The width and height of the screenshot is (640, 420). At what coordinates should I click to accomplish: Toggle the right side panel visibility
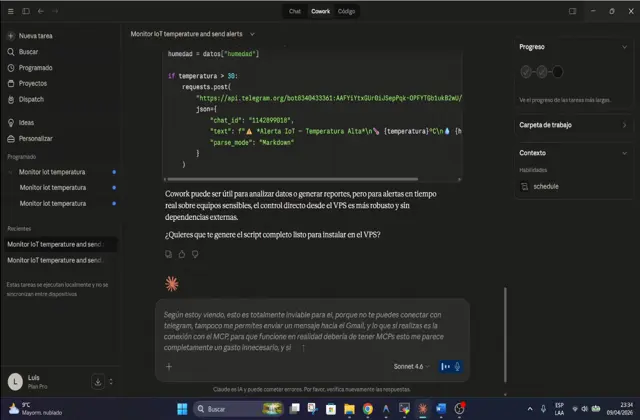[x=572, y=11]
